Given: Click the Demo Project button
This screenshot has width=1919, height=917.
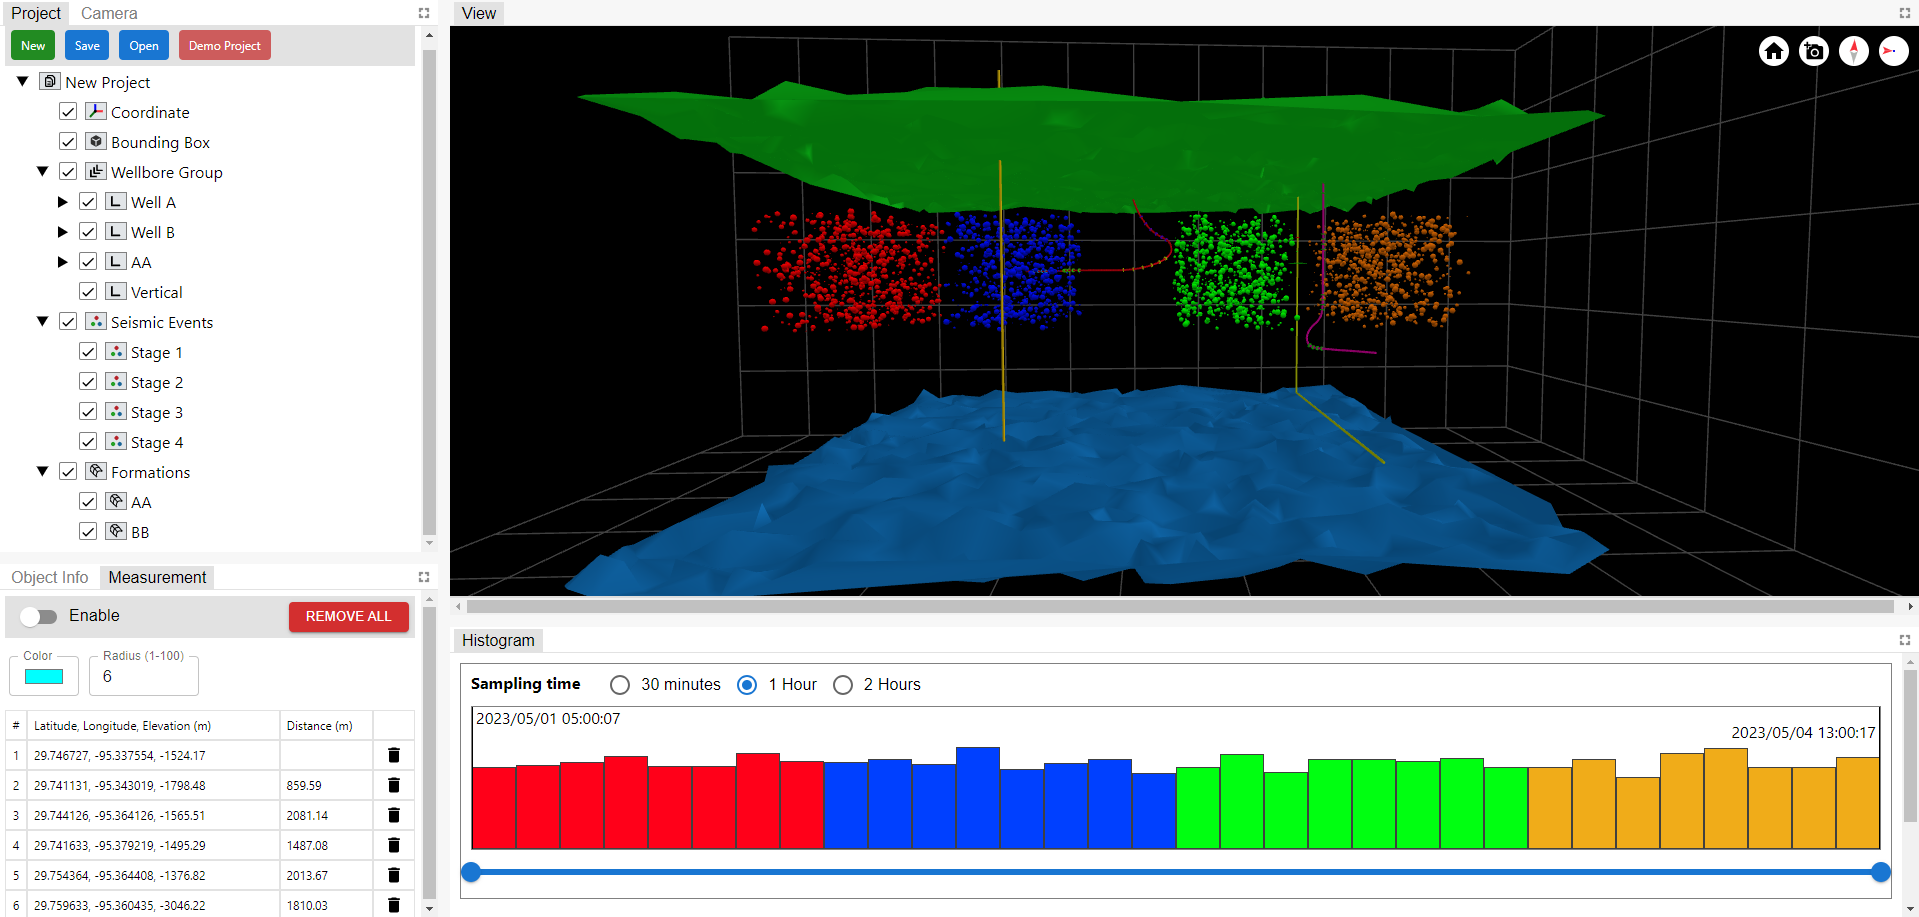Looking at the screenshot, I should 224,46.
